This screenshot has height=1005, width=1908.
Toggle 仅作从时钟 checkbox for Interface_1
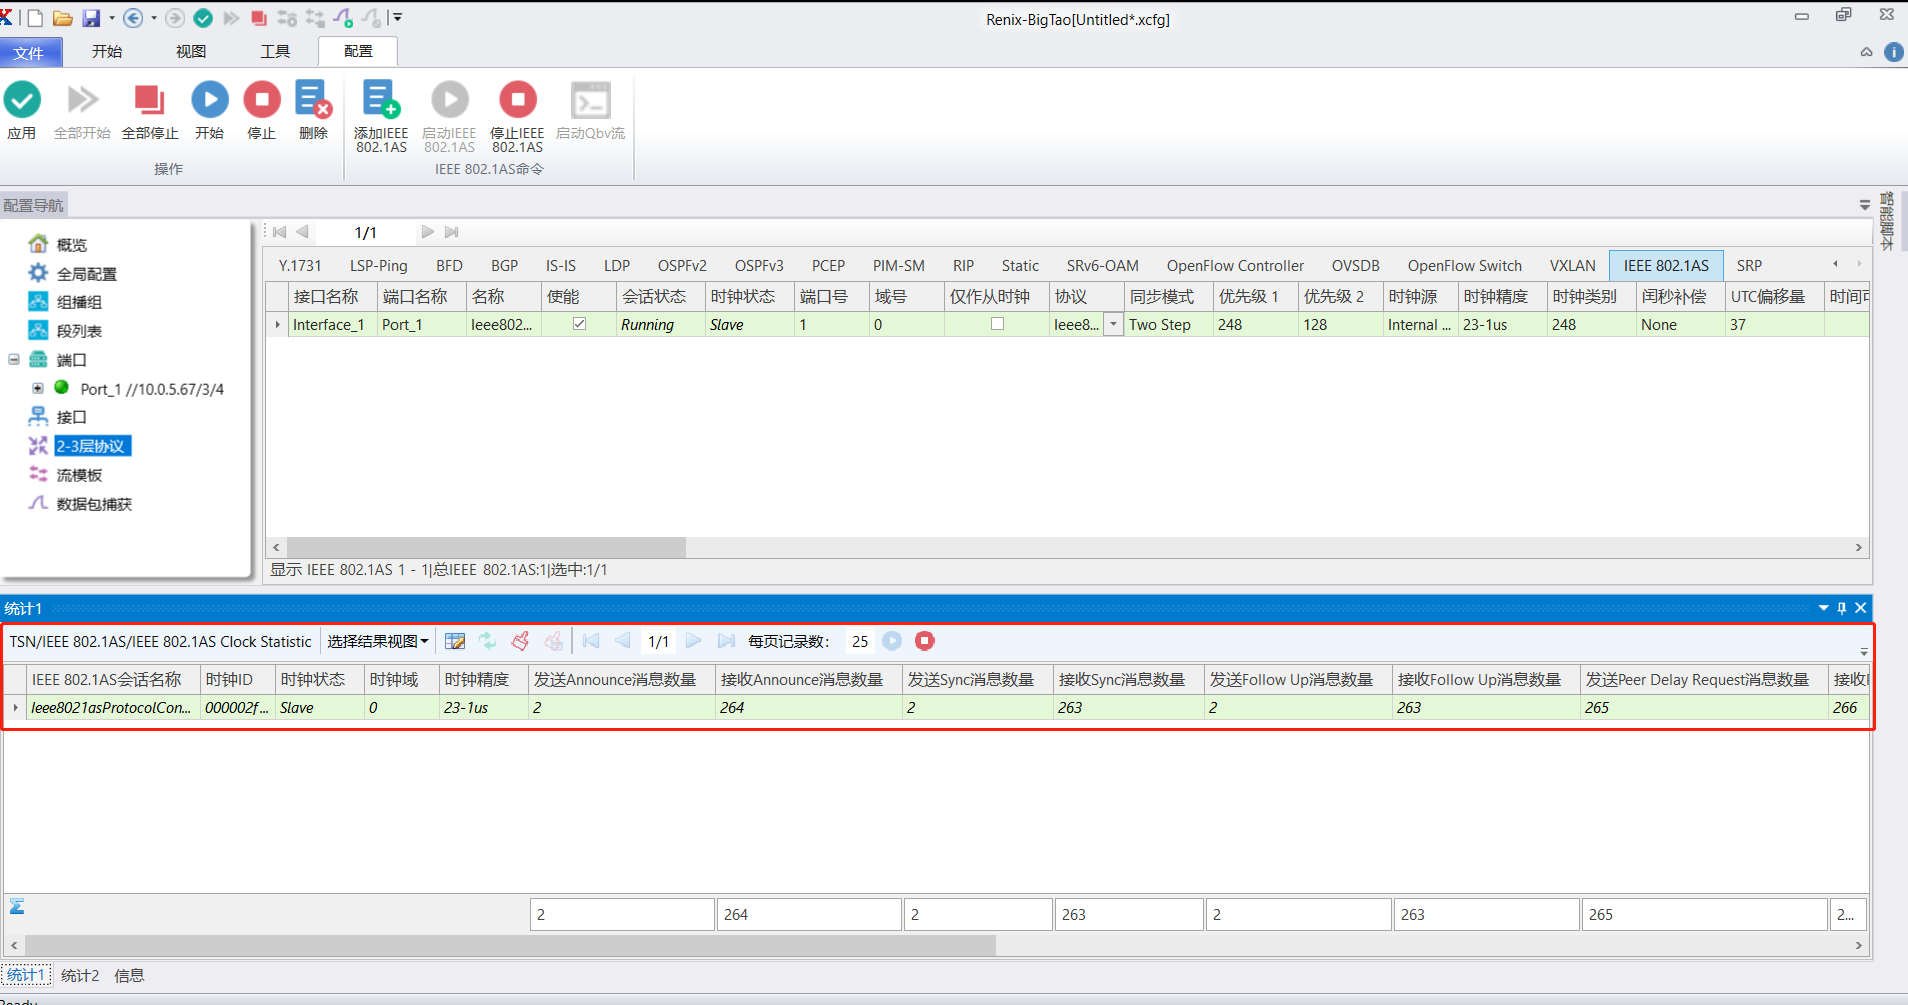[x=997, y=324]
